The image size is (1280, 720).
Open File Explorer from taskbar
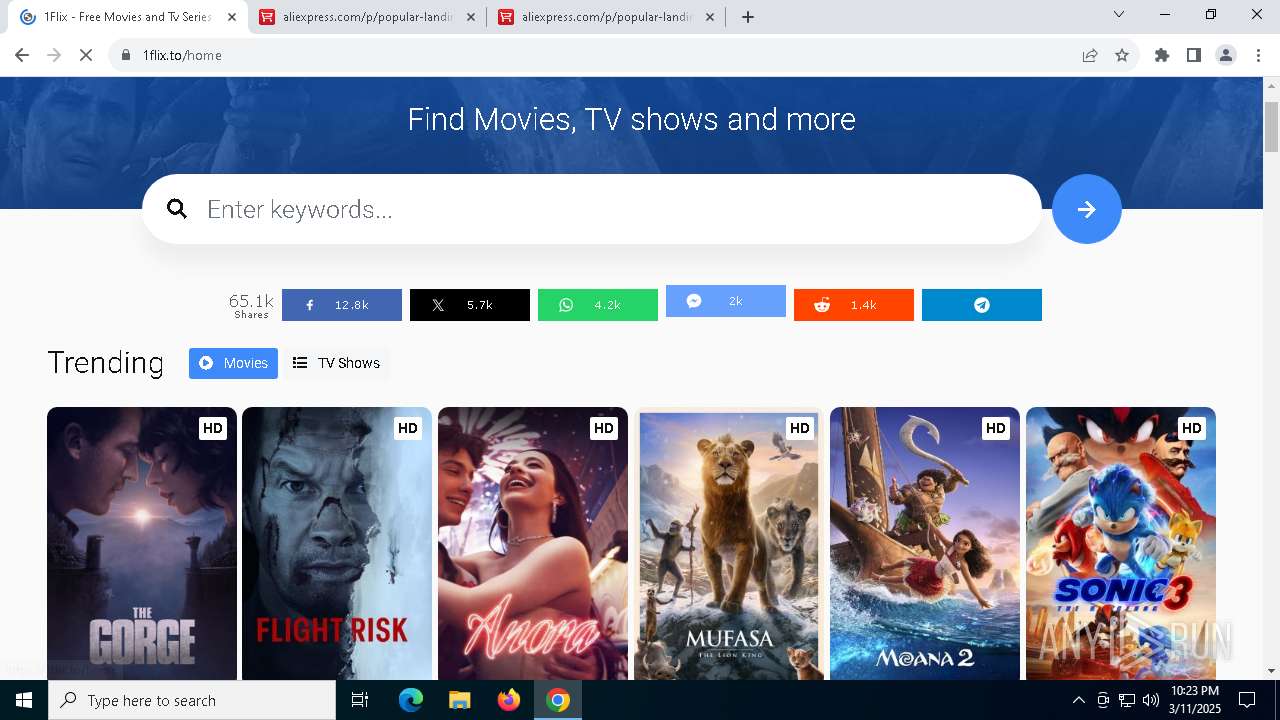point(459,700)
